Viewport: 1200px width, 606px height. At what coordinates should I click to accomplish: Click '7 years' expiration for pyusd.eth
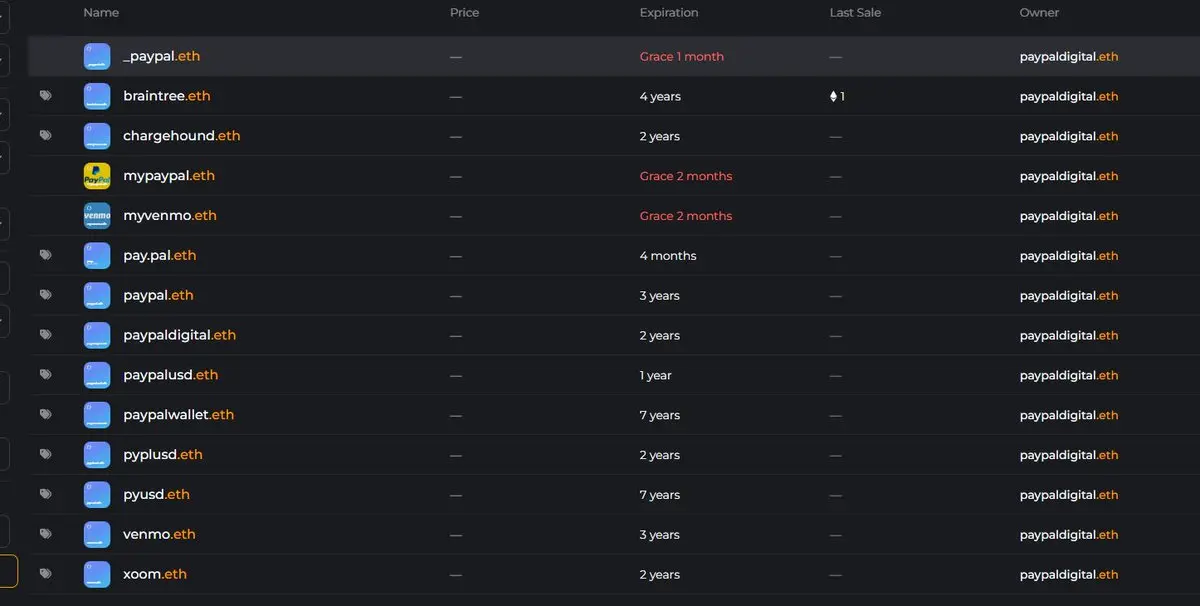click(659, 495)
